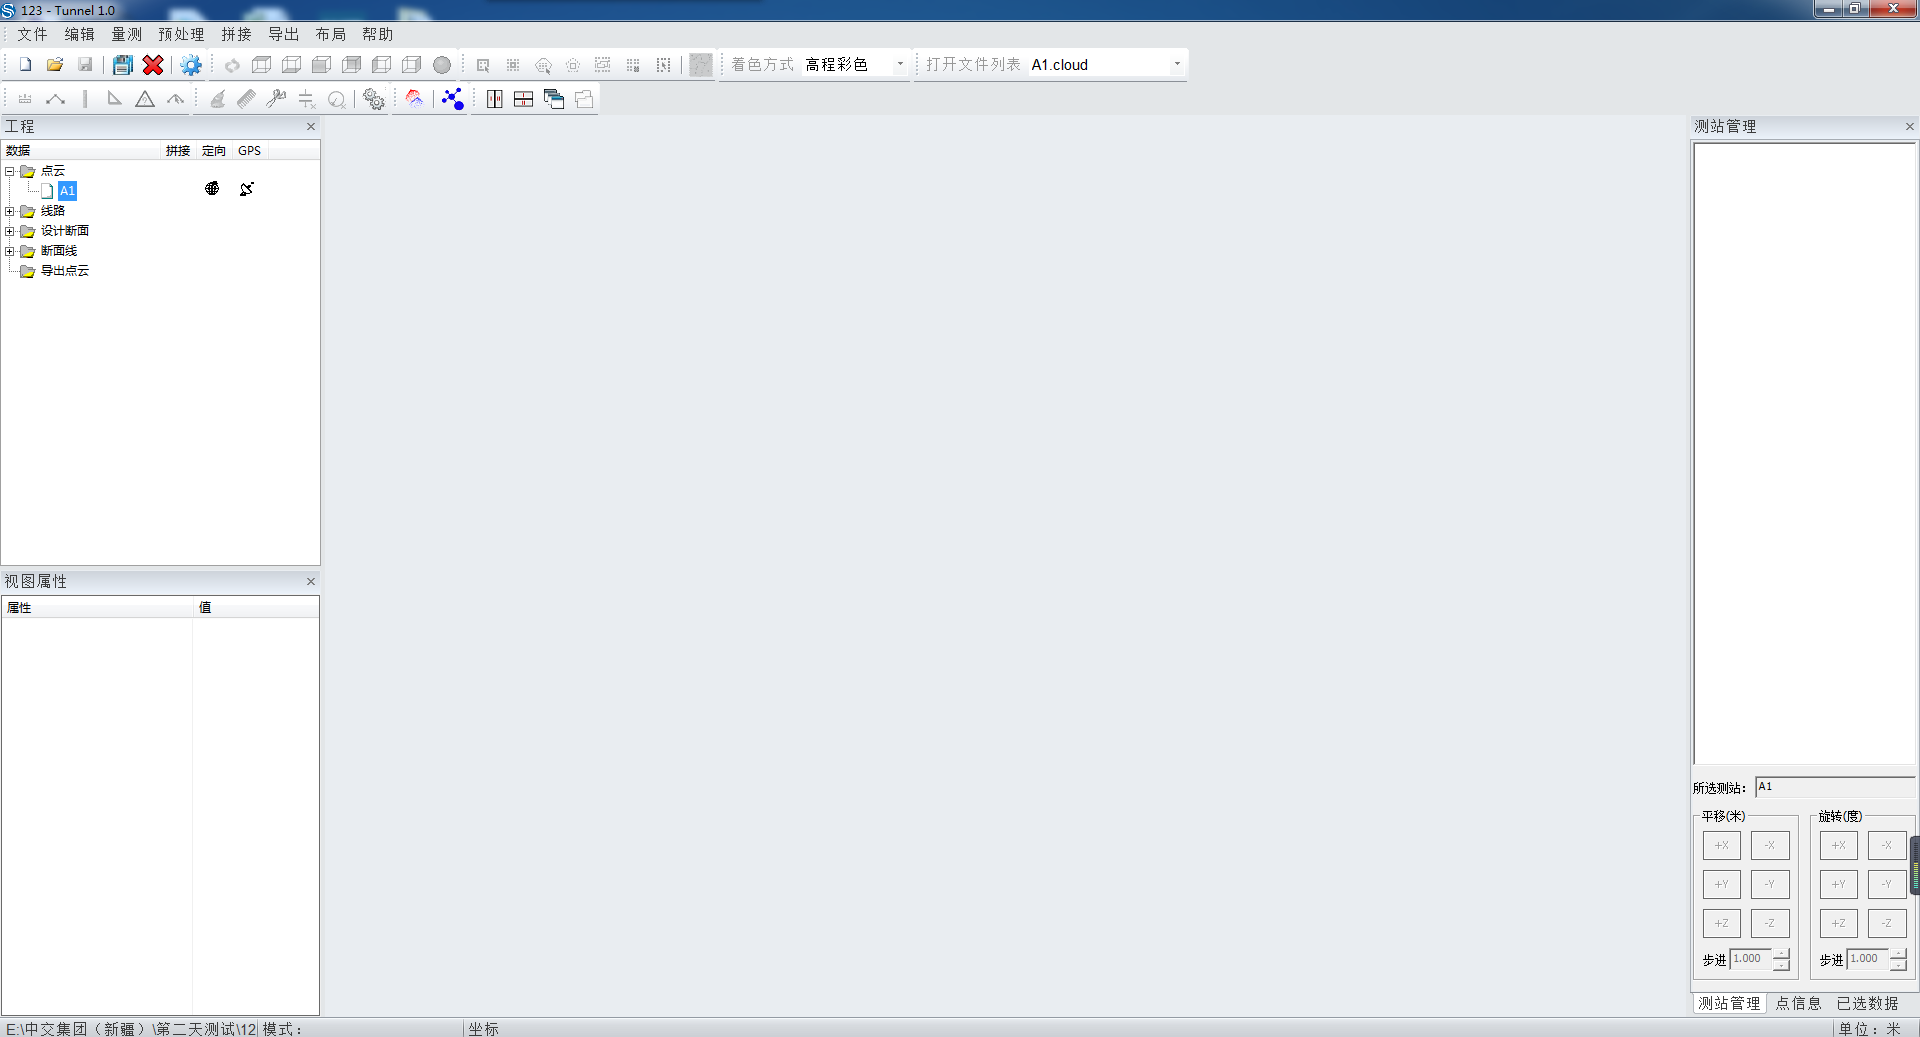This screenshot has height=1037, width=1920.
Task: Click the red and blue point cloud icon
Action: tap(414, 99)
